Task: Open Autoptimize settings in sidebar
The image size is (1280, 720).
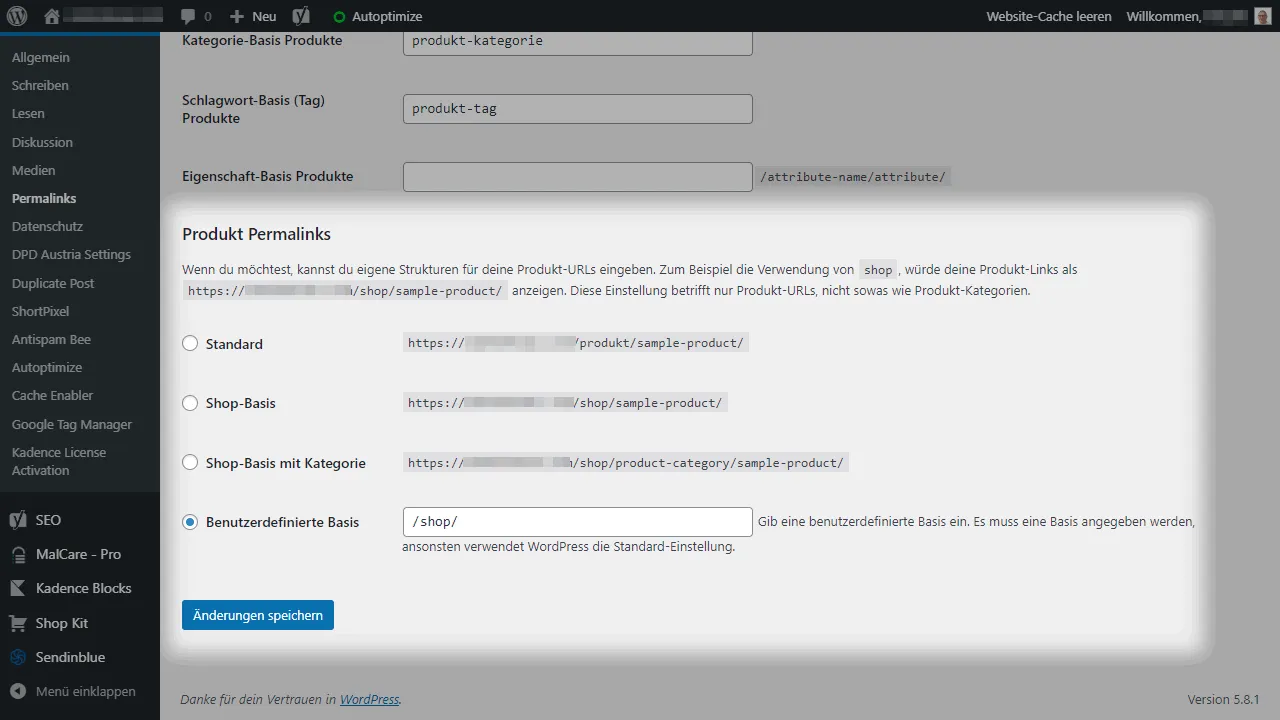Action: click(x=47, y=367)
